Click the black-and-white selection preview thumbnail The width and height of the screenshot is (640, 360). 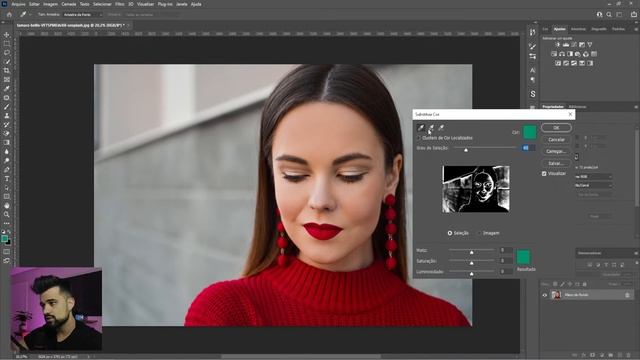click(x=476, y=189)
